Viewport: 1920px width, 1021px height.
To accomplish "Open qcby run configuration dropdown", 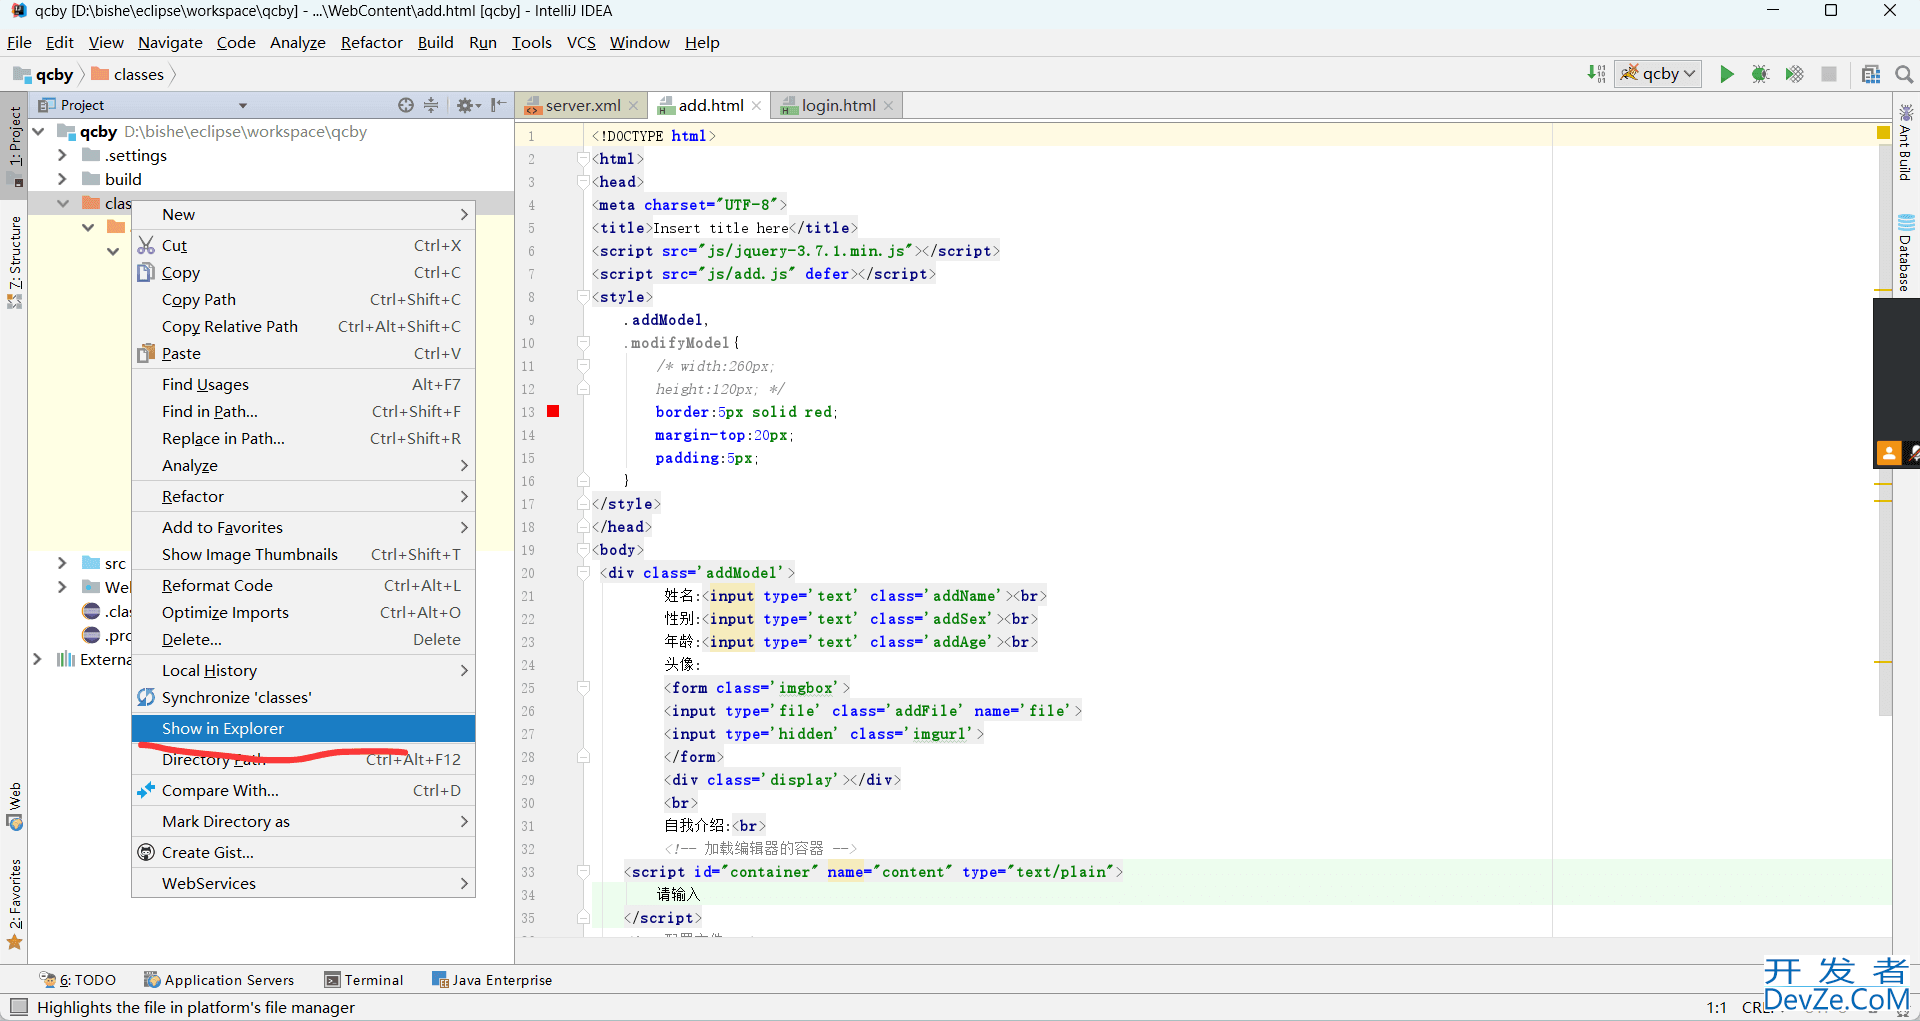I will point(1658,74).
